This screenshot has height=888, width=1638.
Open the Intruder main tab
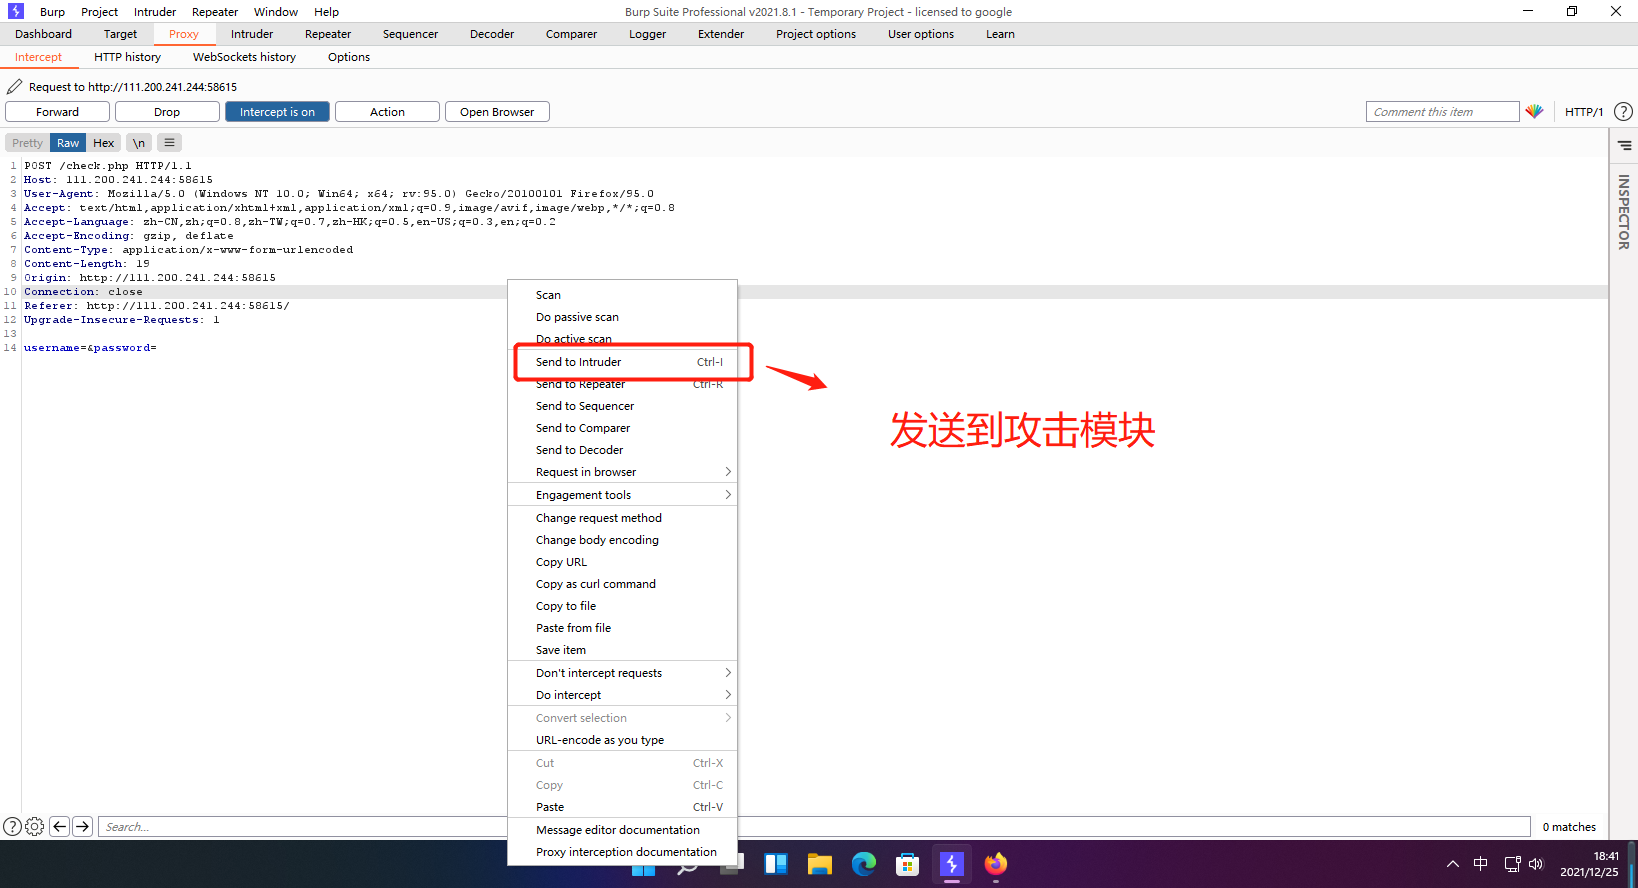[x=252, y=34]
